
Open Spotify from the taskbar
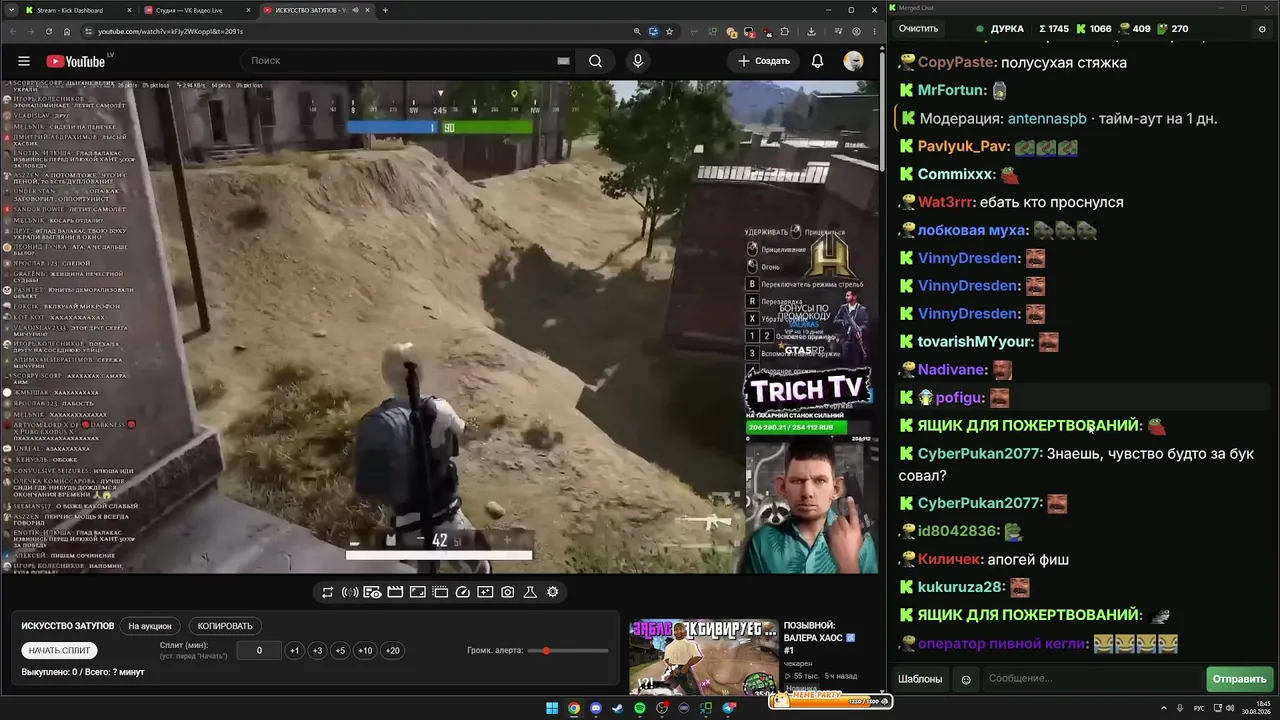640,709
